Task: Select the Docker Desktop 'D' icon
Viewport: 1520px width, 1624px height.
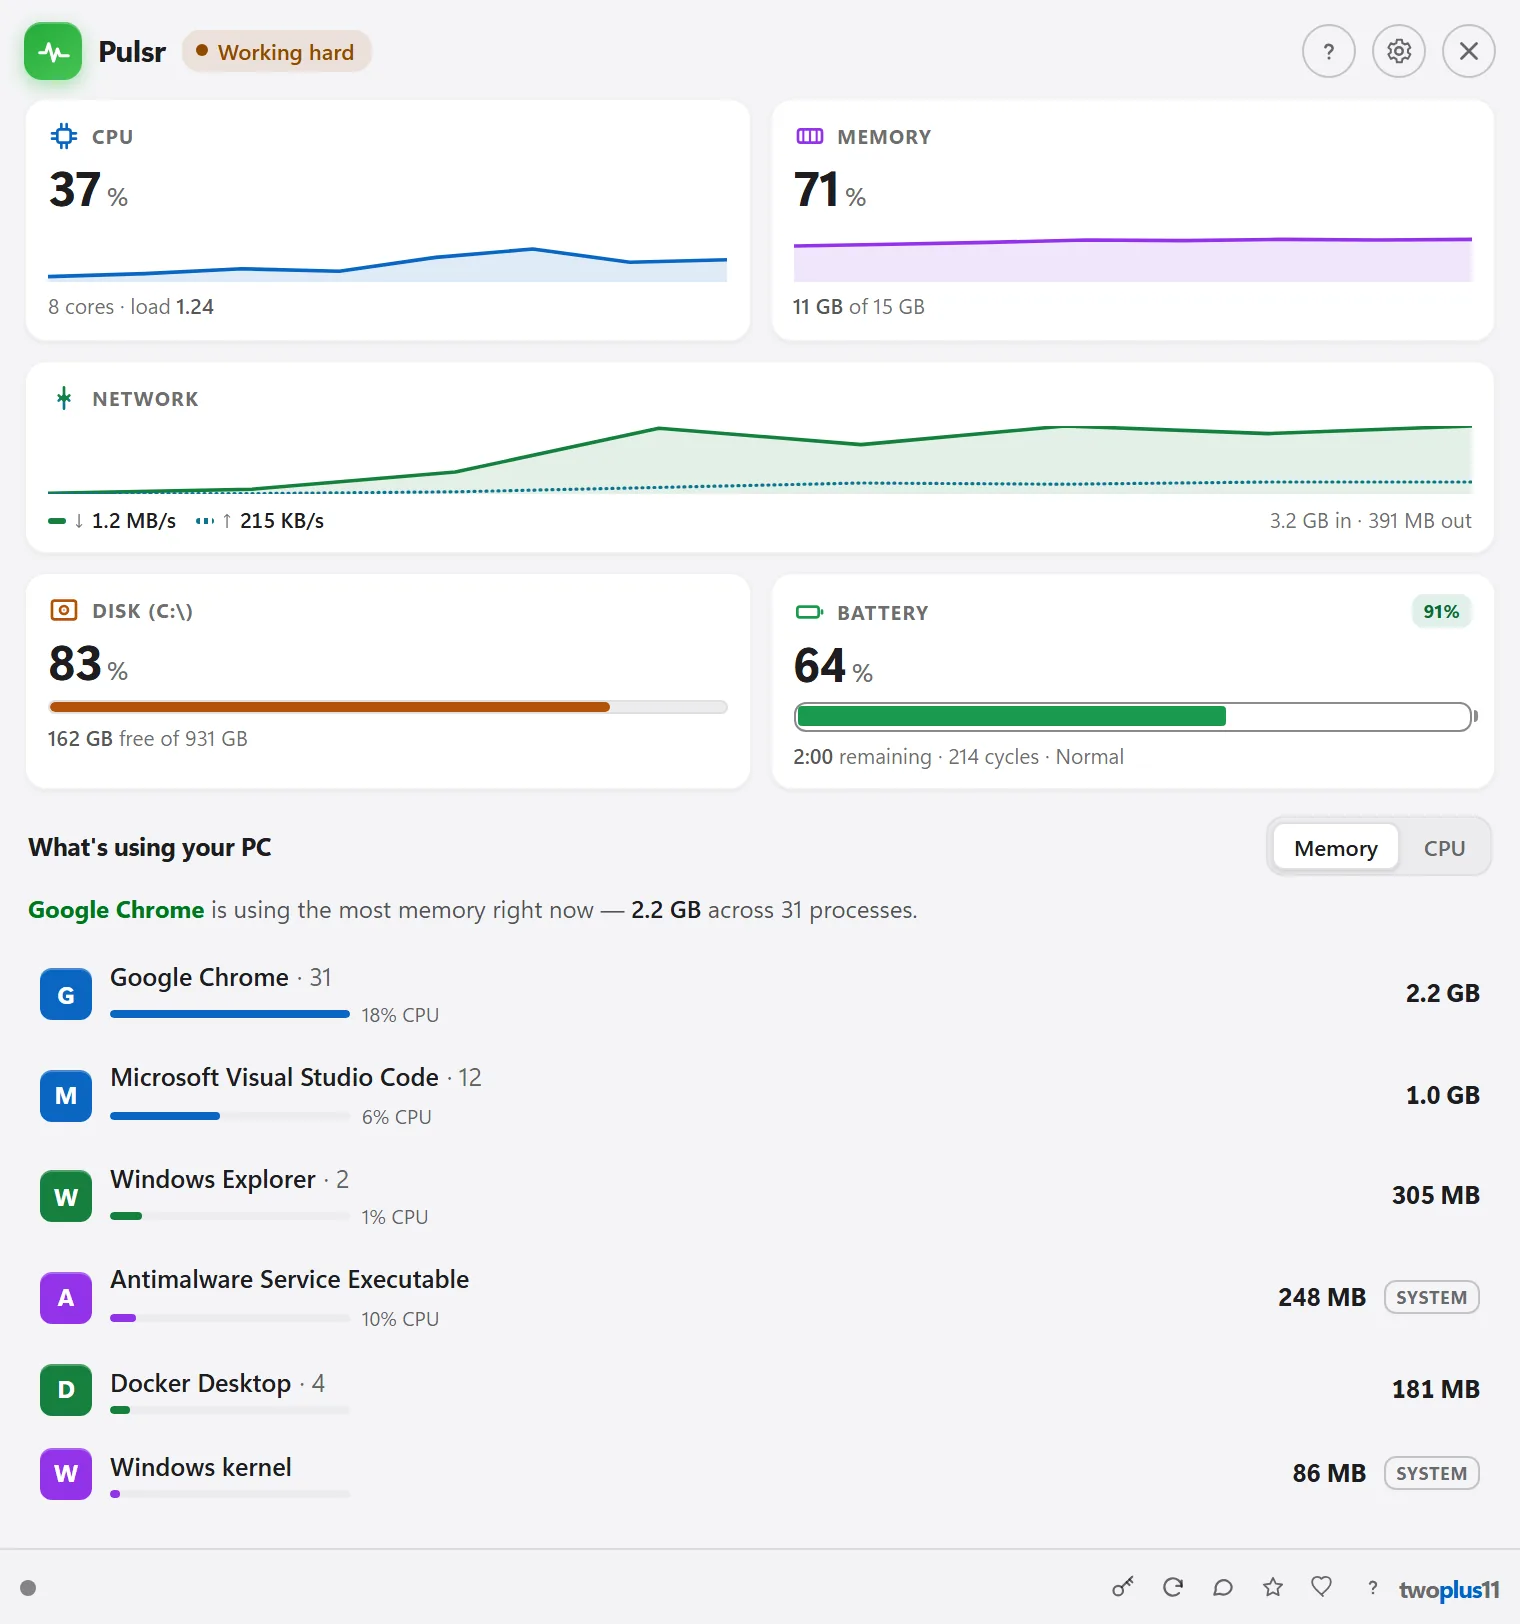Action: tap(66, 1390)
